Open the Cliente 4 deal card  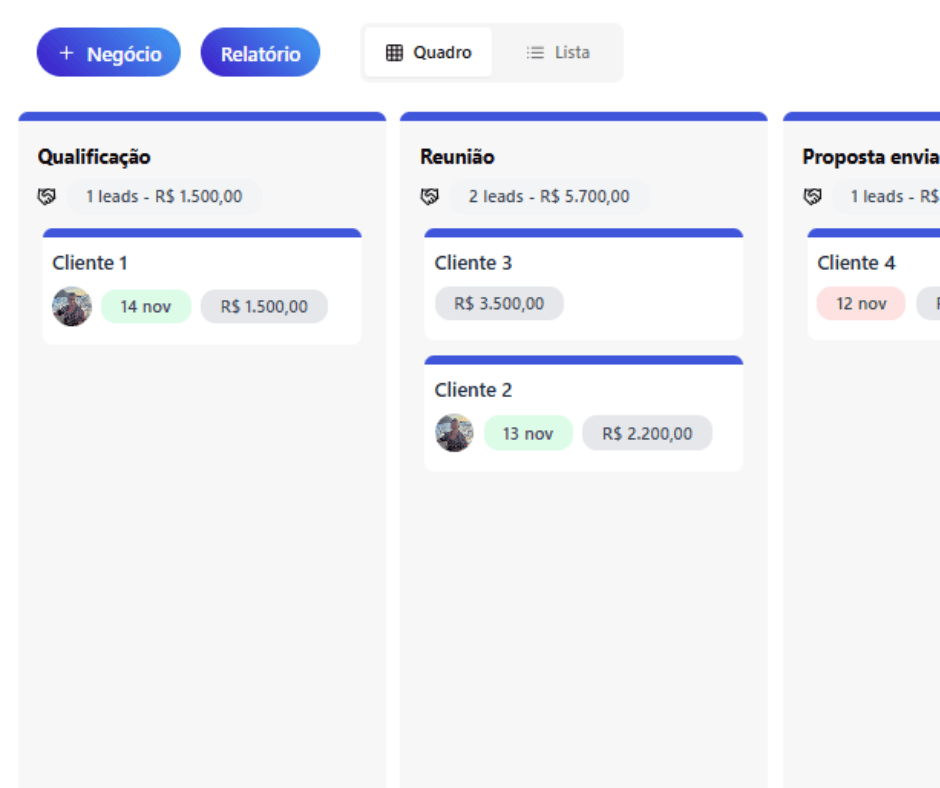tap(856, 263)
